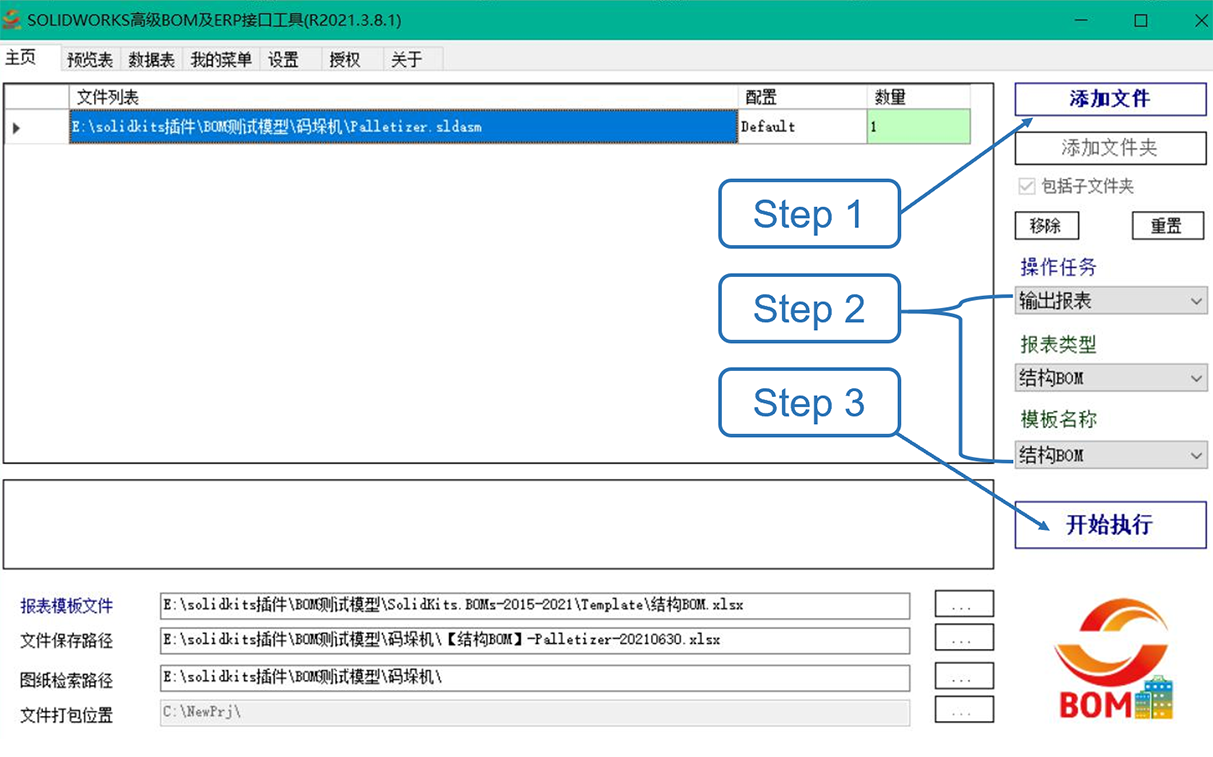Click the row selector arrow for Palletizer file
This screenshot has width=1213, height=757.
pyautogui.click(x=17, y=128)
